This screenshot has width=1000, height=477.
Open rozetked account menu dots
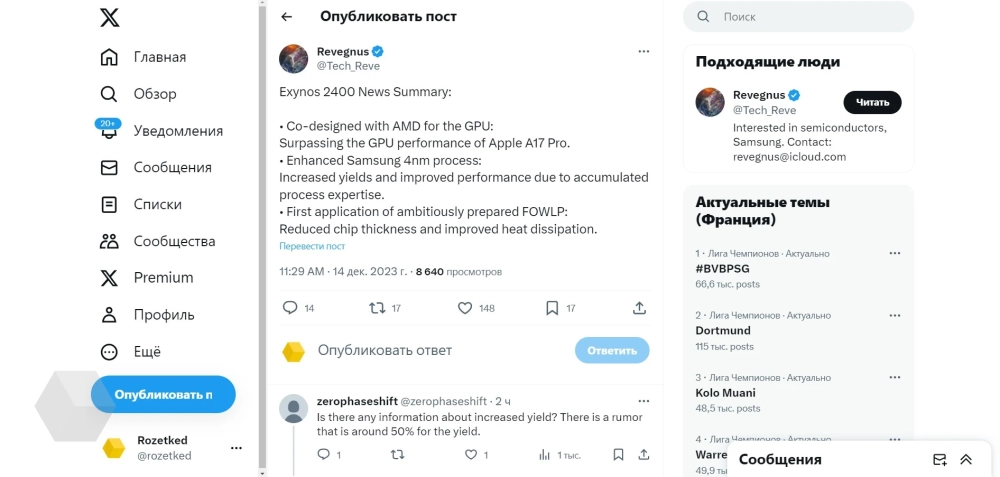[236, 448]
